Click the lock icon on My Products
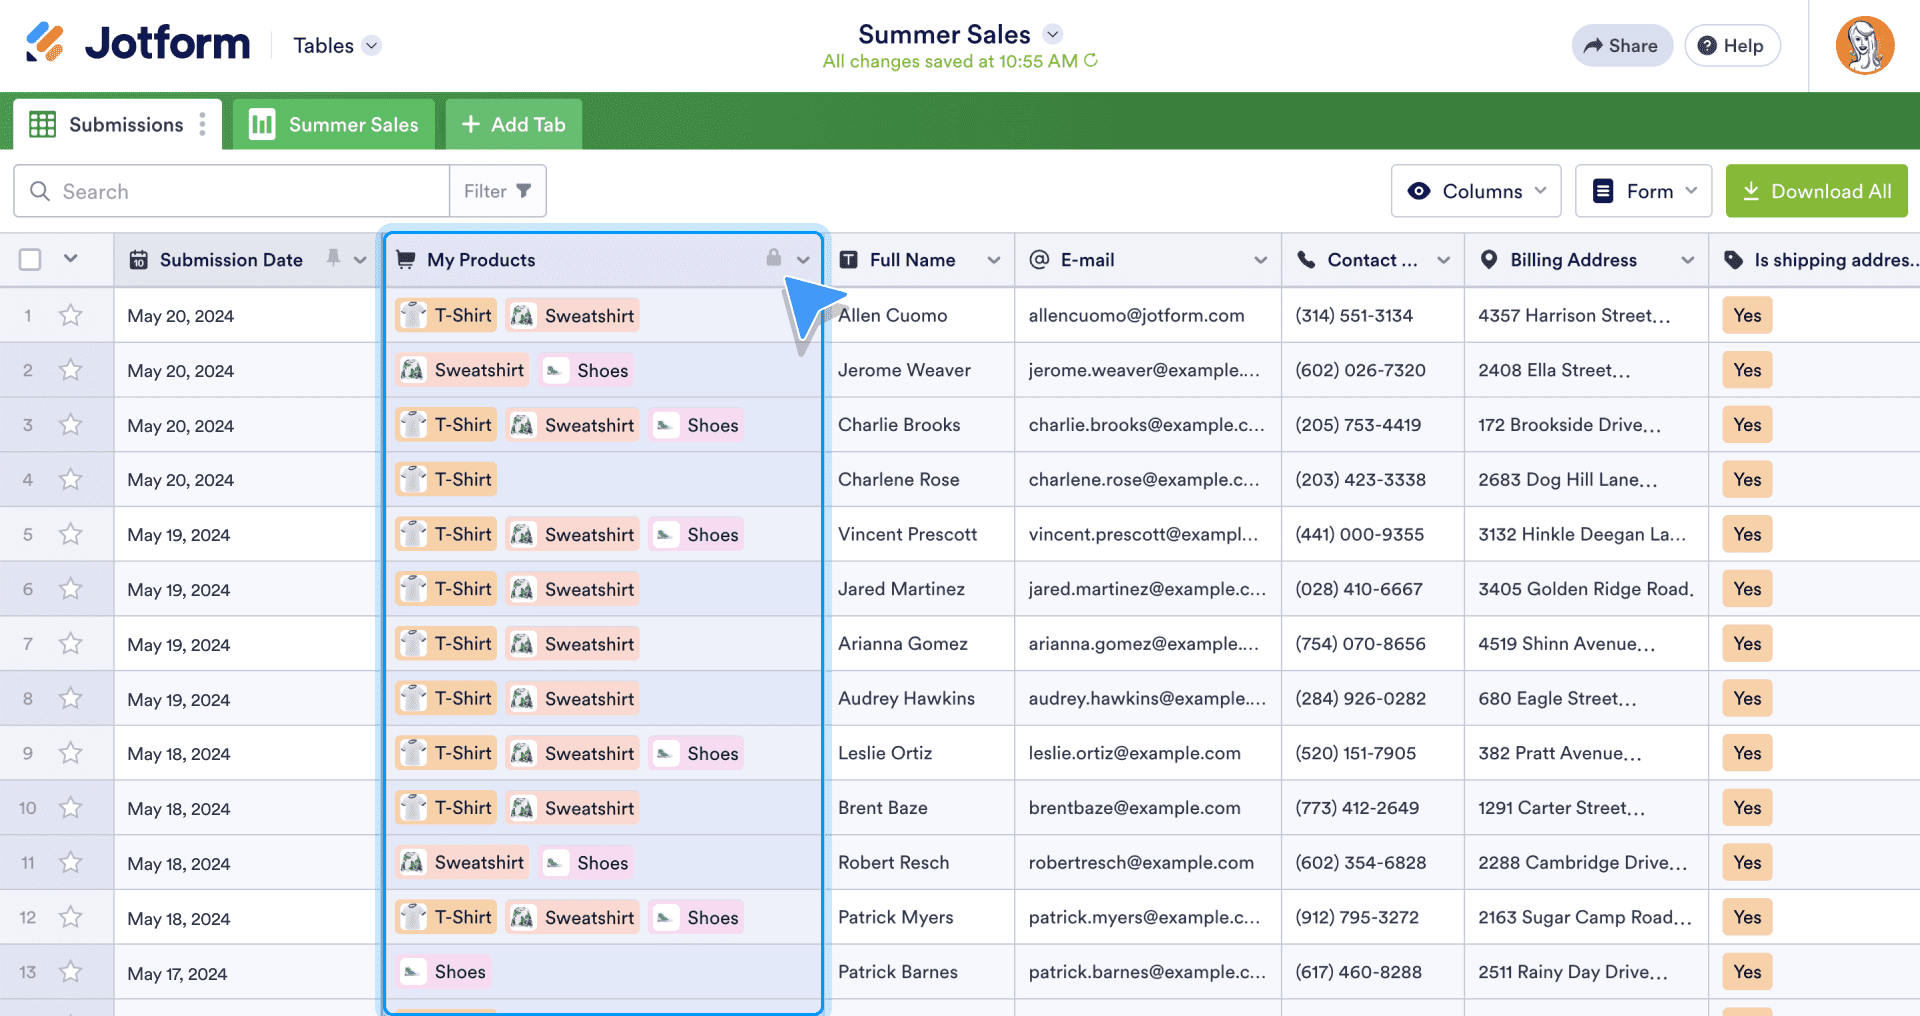The image size is (1920, 1016). [x=773, y=258]
